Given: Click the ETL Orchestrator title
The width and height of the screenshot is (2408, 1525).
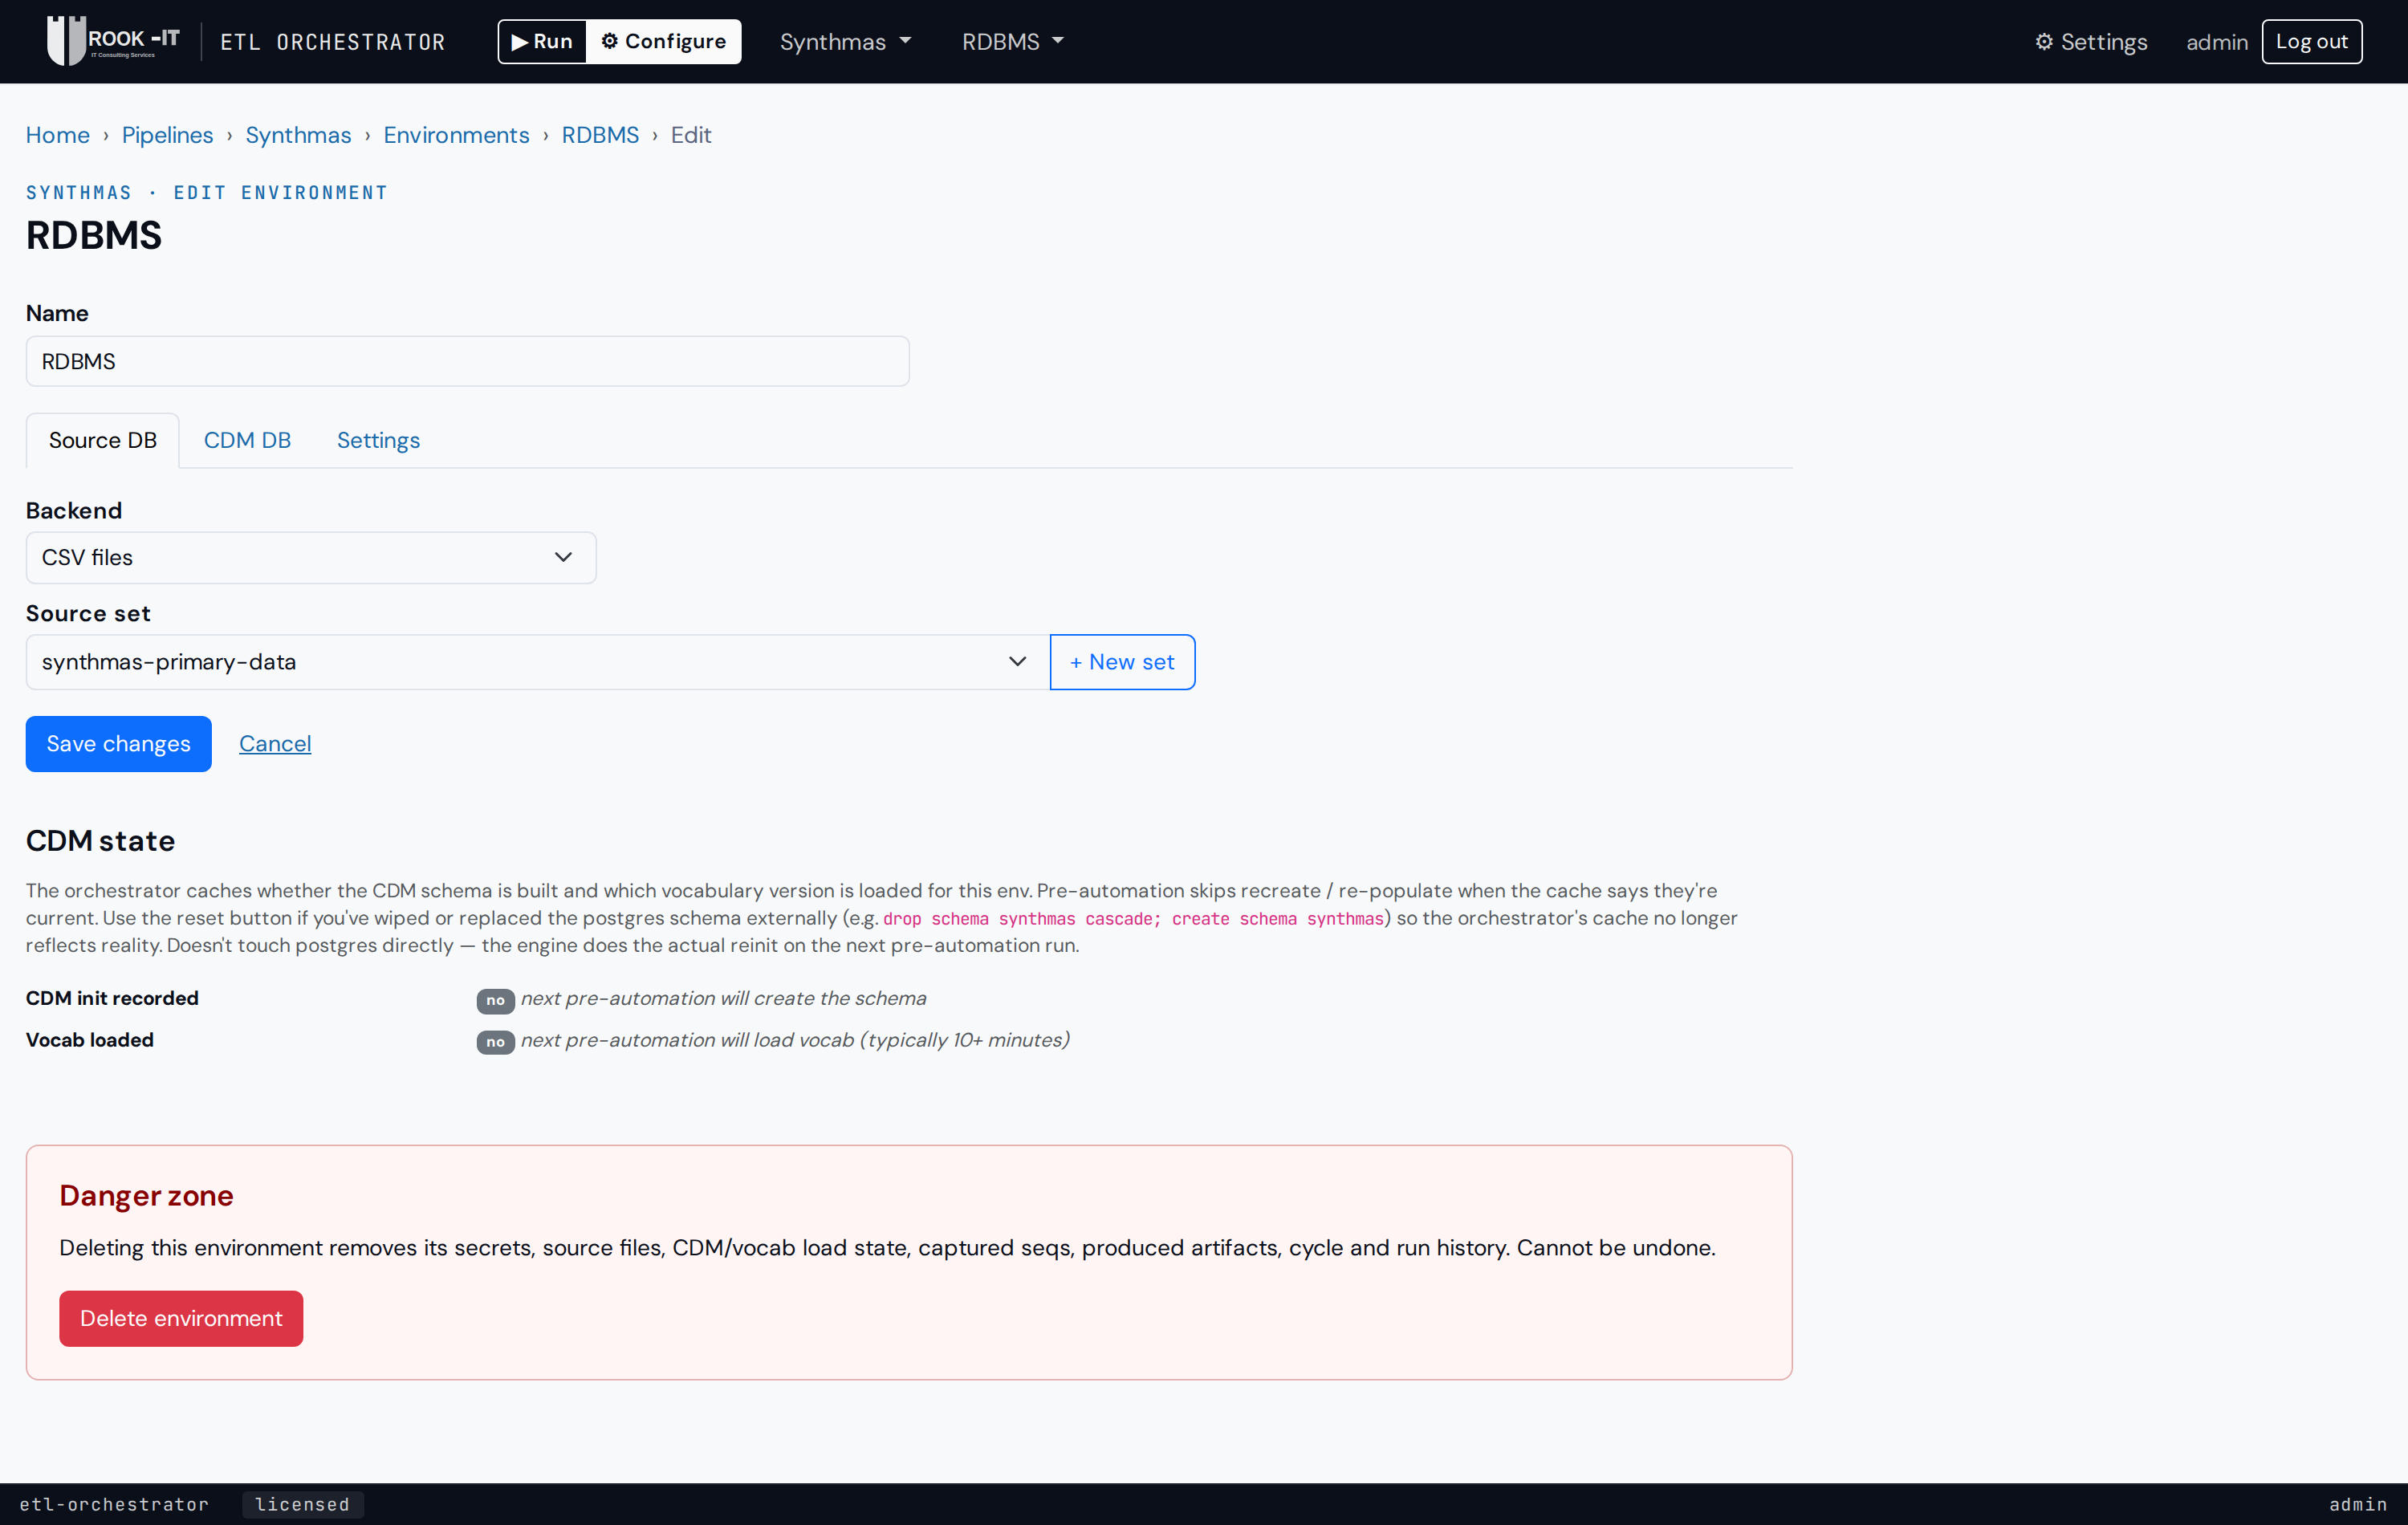Looking at the screenshot, I should (333, 42).
